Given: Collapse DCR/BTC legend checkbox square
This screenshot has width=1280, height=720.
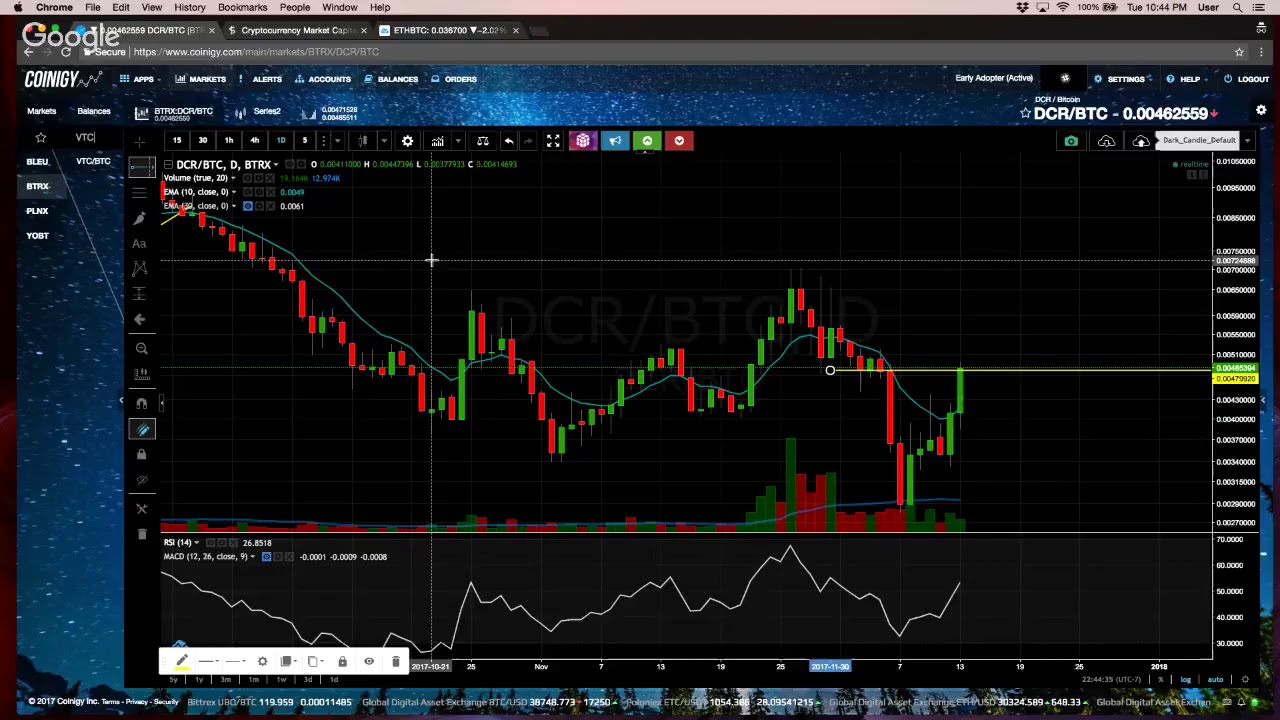Looking at the screenshot, I should [x=168, y=165].
